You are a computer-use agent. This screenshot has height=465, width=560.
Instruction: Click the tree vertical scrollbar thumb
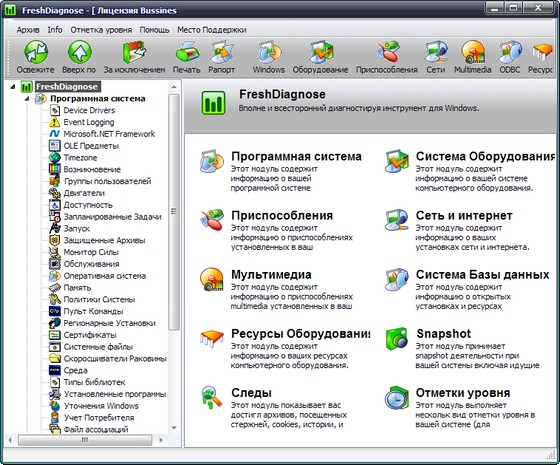(174, 212)
